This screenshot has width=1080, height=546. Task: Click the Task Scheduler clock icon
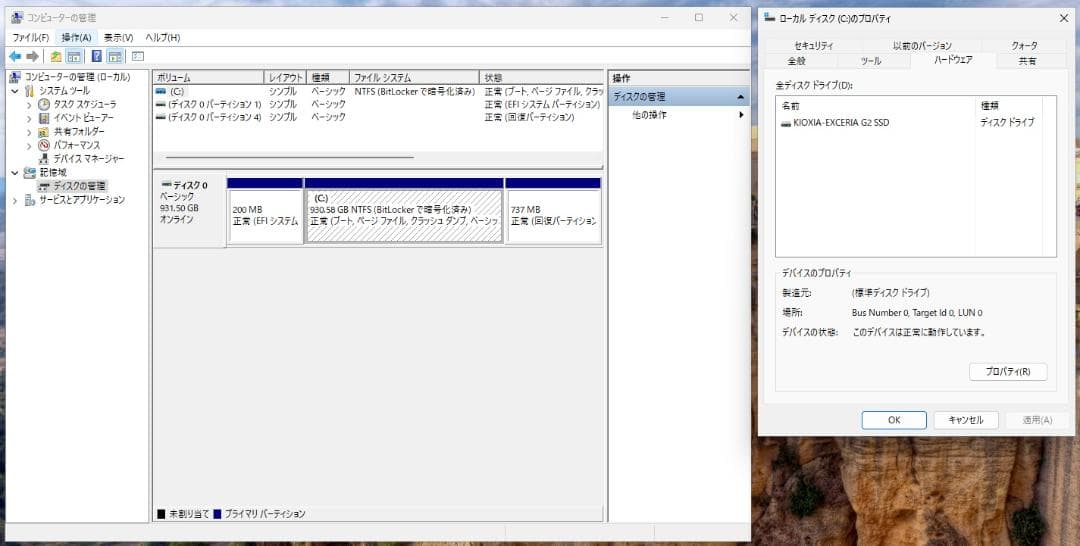click(44, 105)
